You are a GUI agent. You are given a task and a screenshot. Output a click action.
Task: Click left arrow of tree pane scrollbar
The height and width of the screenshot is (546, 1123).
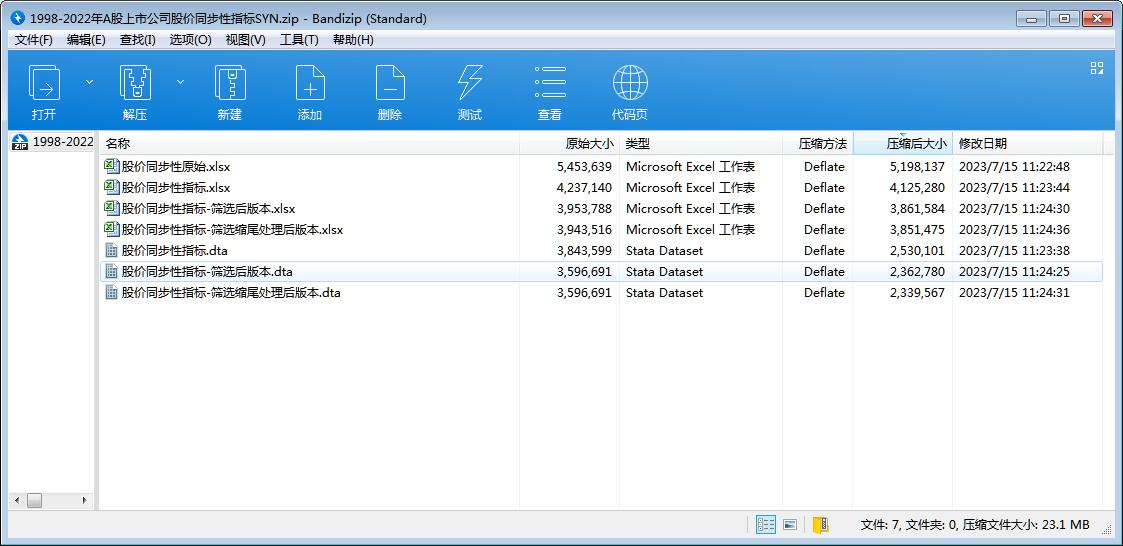(17, 500)
